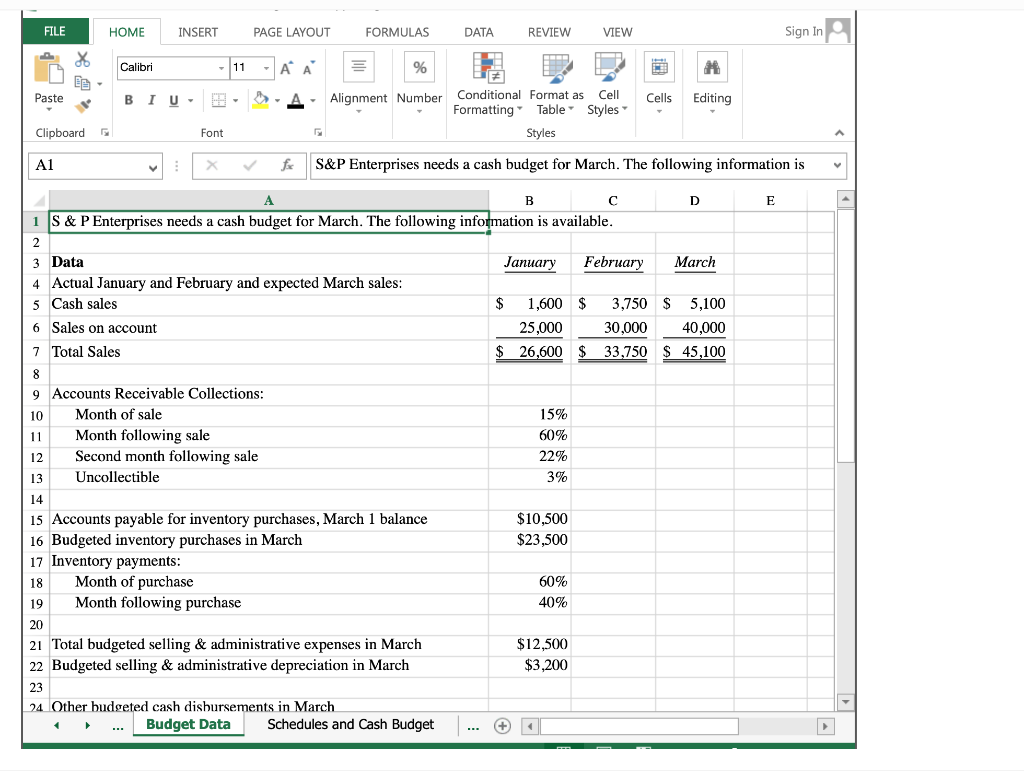
Task: Click the Number format percent icon
Action: [x=419, y=68]
